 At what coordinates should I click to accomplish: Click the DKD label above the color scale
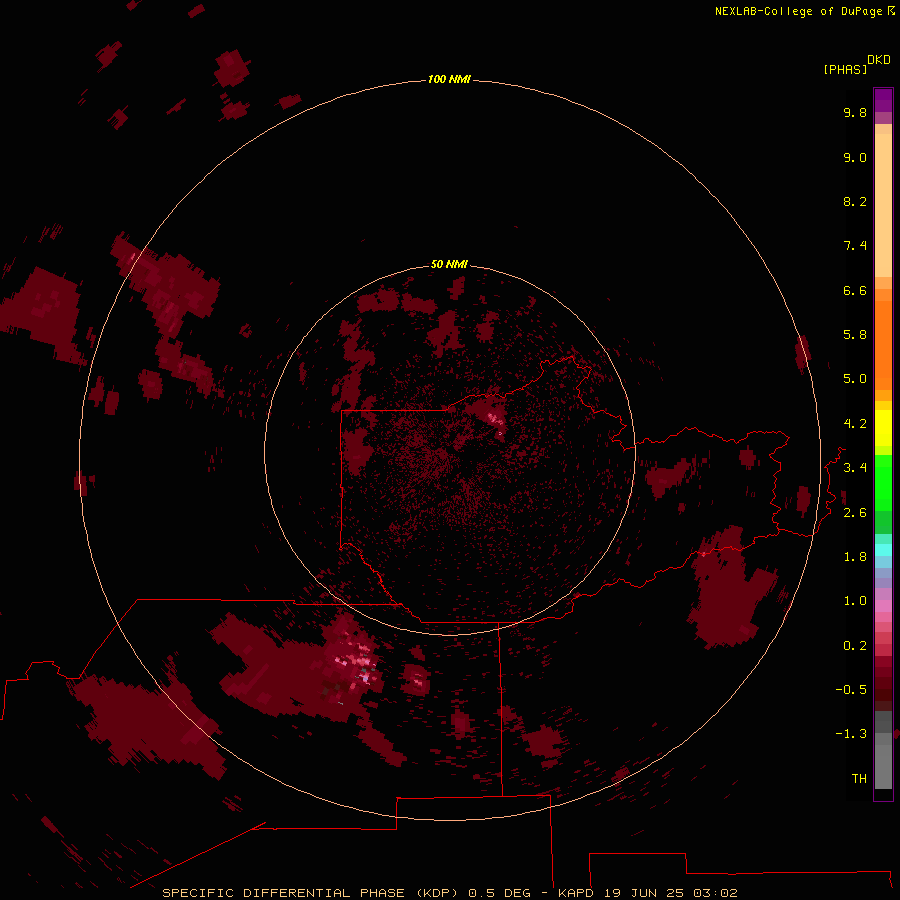tap(879, 60)
